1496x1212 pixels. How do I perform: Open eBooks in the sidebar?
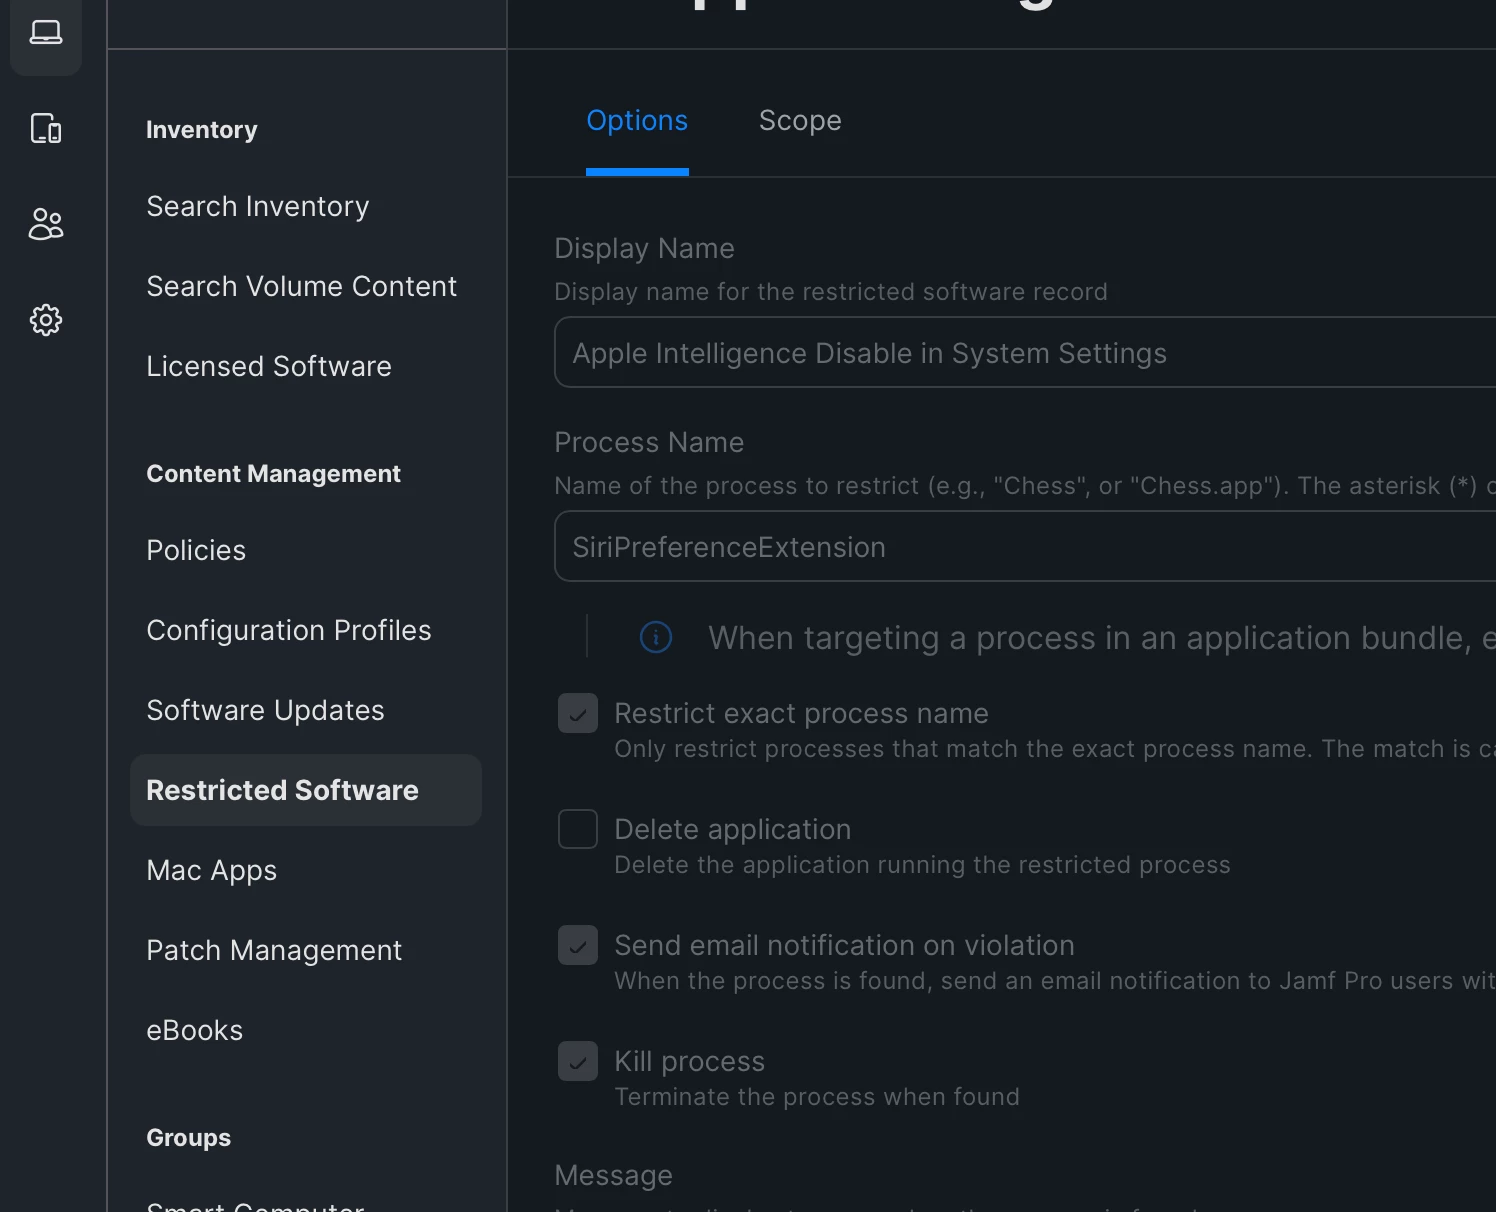click(195, 1030)
